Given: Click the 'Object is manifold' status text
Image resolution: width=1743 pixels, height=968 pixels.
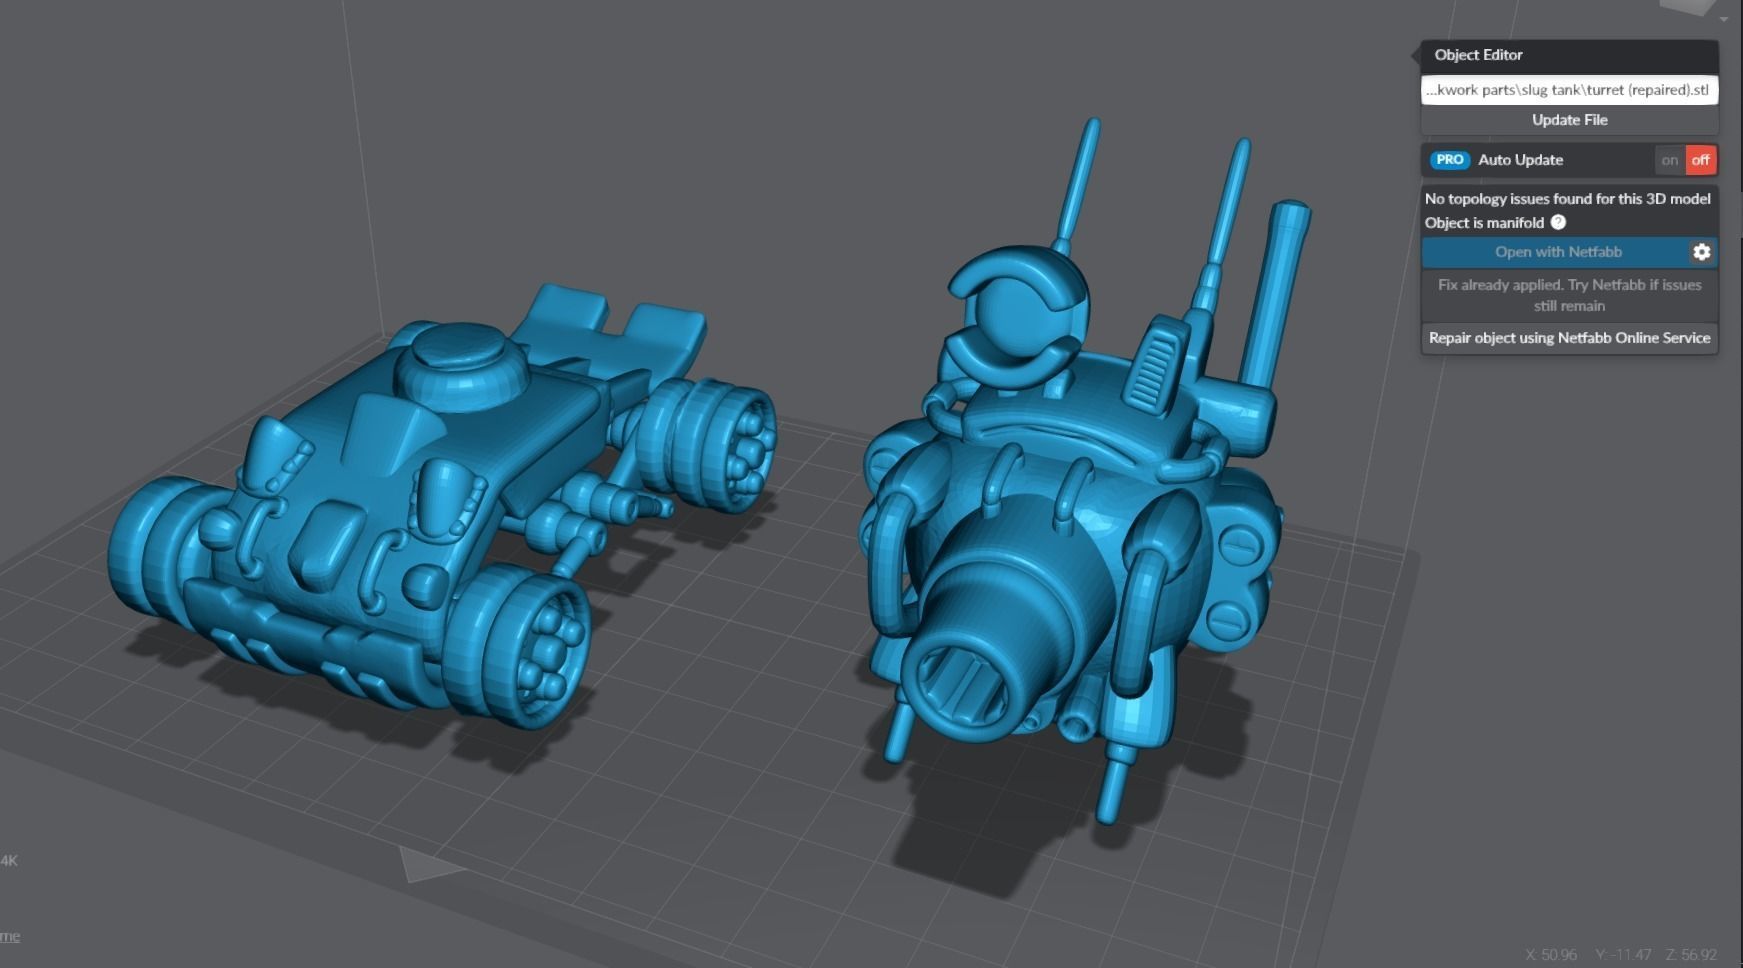Looking at the screenshot, I should click(1484, 223).
